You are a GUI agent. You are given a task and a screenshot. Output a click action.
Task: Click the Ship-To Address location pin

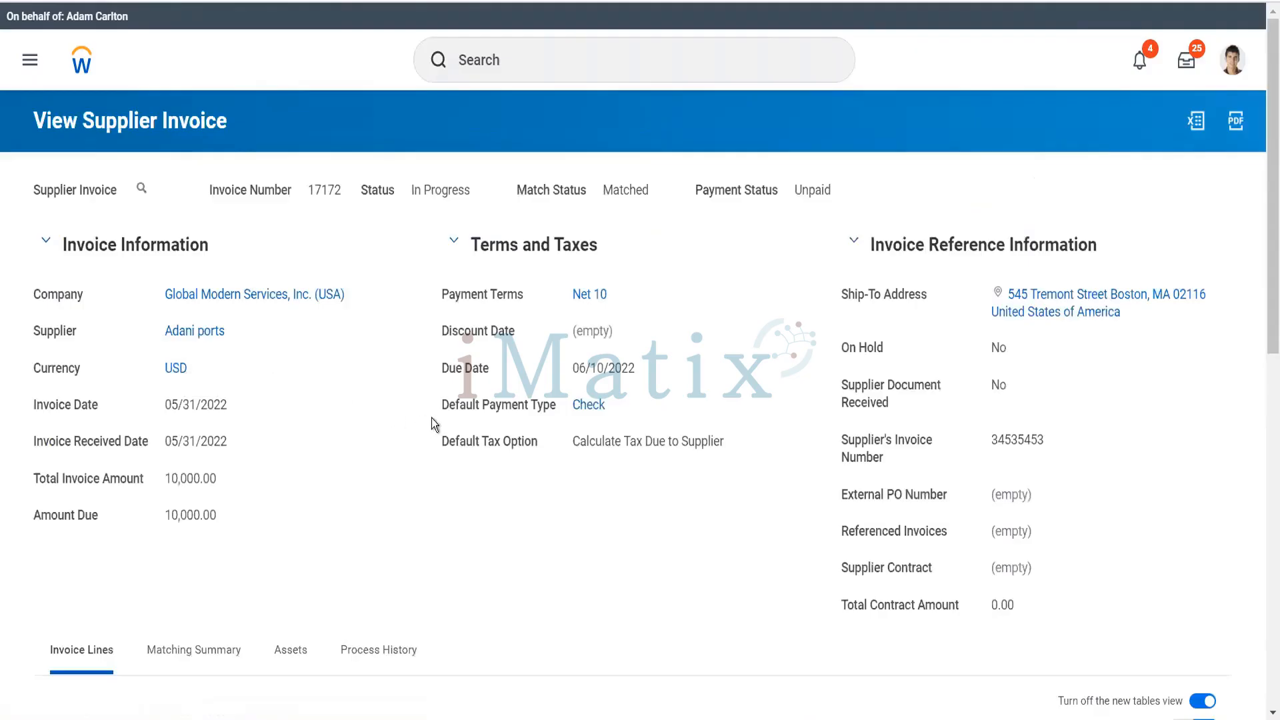tap(997, 293)
